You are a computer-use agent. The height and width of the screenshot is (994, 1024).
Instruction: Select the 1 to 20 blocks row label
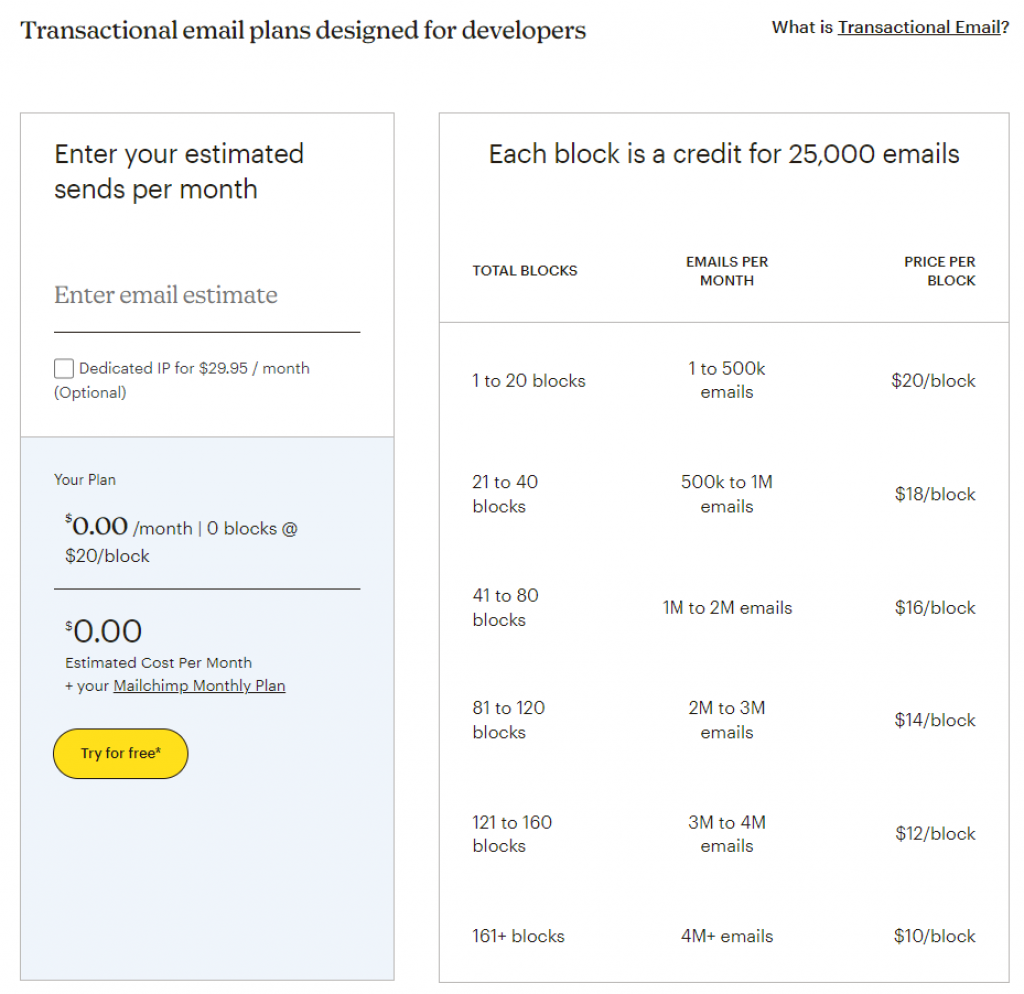click(529, 381)
